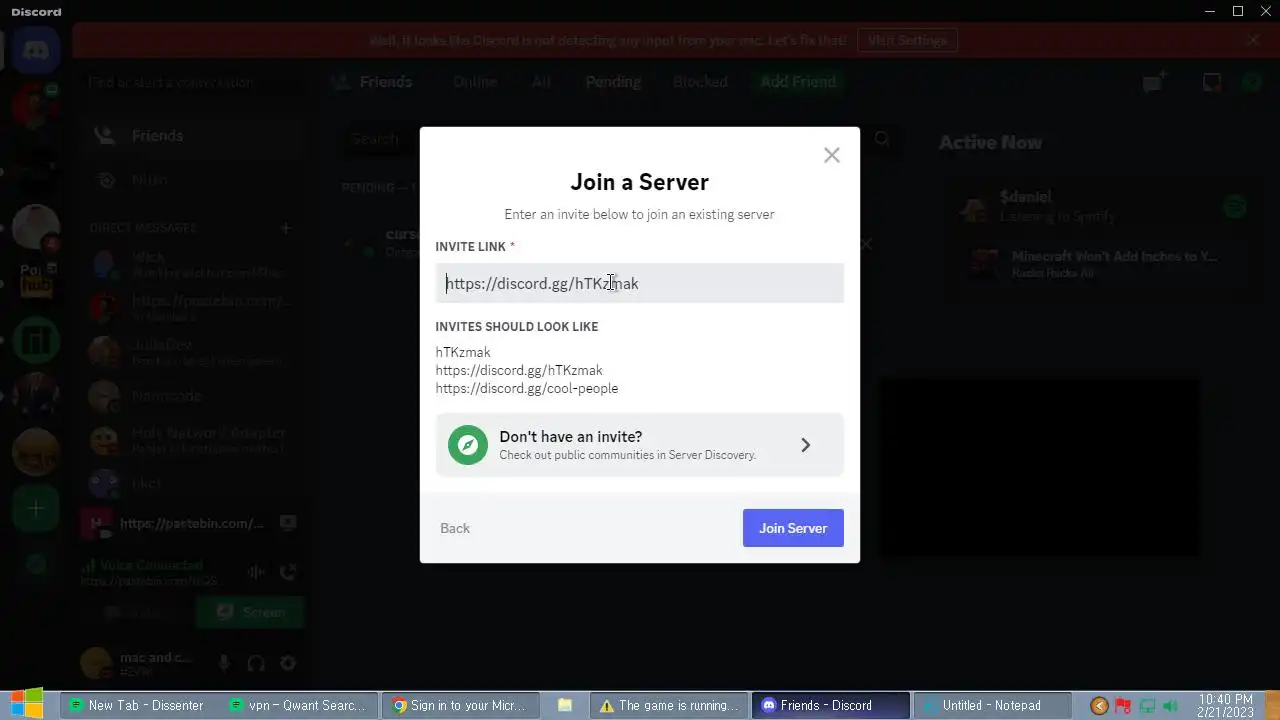Open Explore Discoverable Servers icon in sidebar
The width and height of the screenshot is (1280, 720).
click(36, 565)
